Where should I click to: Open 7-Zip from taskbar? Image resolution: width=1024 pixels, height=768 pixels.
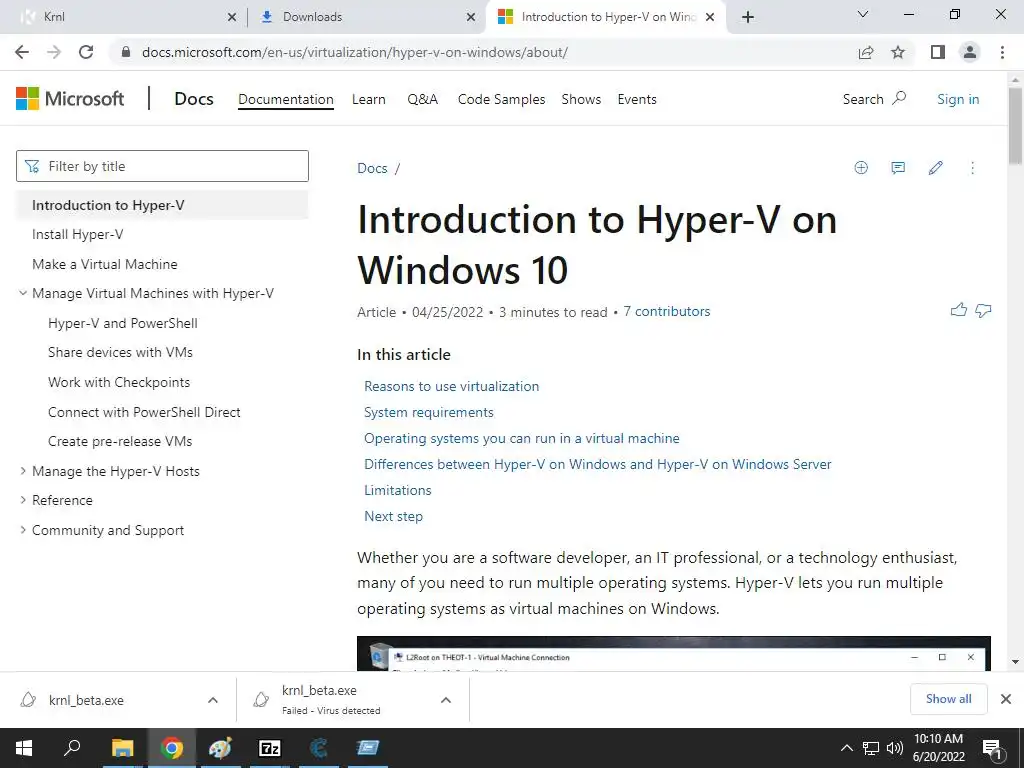pos(269,748)
